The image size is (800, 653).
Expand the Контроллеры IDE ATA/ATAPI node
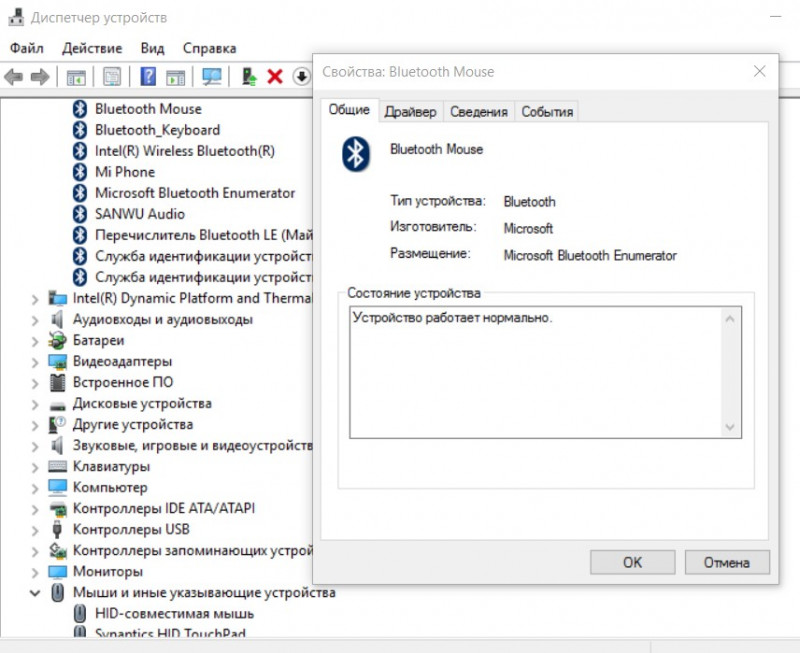click(35, 509)
